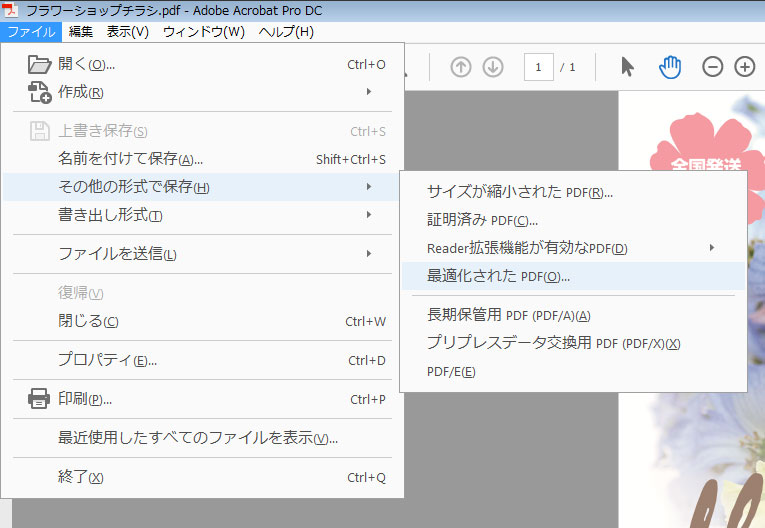Select the arrow selection tool
765x528 pixels.
tap(627, 67)
